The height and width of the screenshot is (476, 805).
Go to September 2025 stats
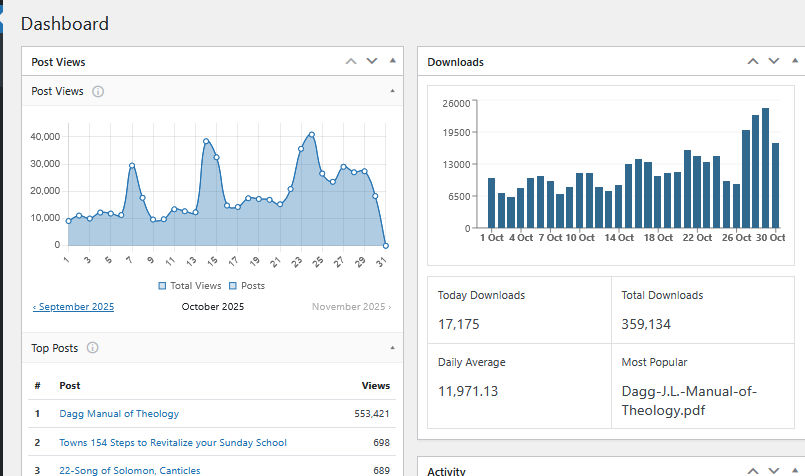[73, 307]
